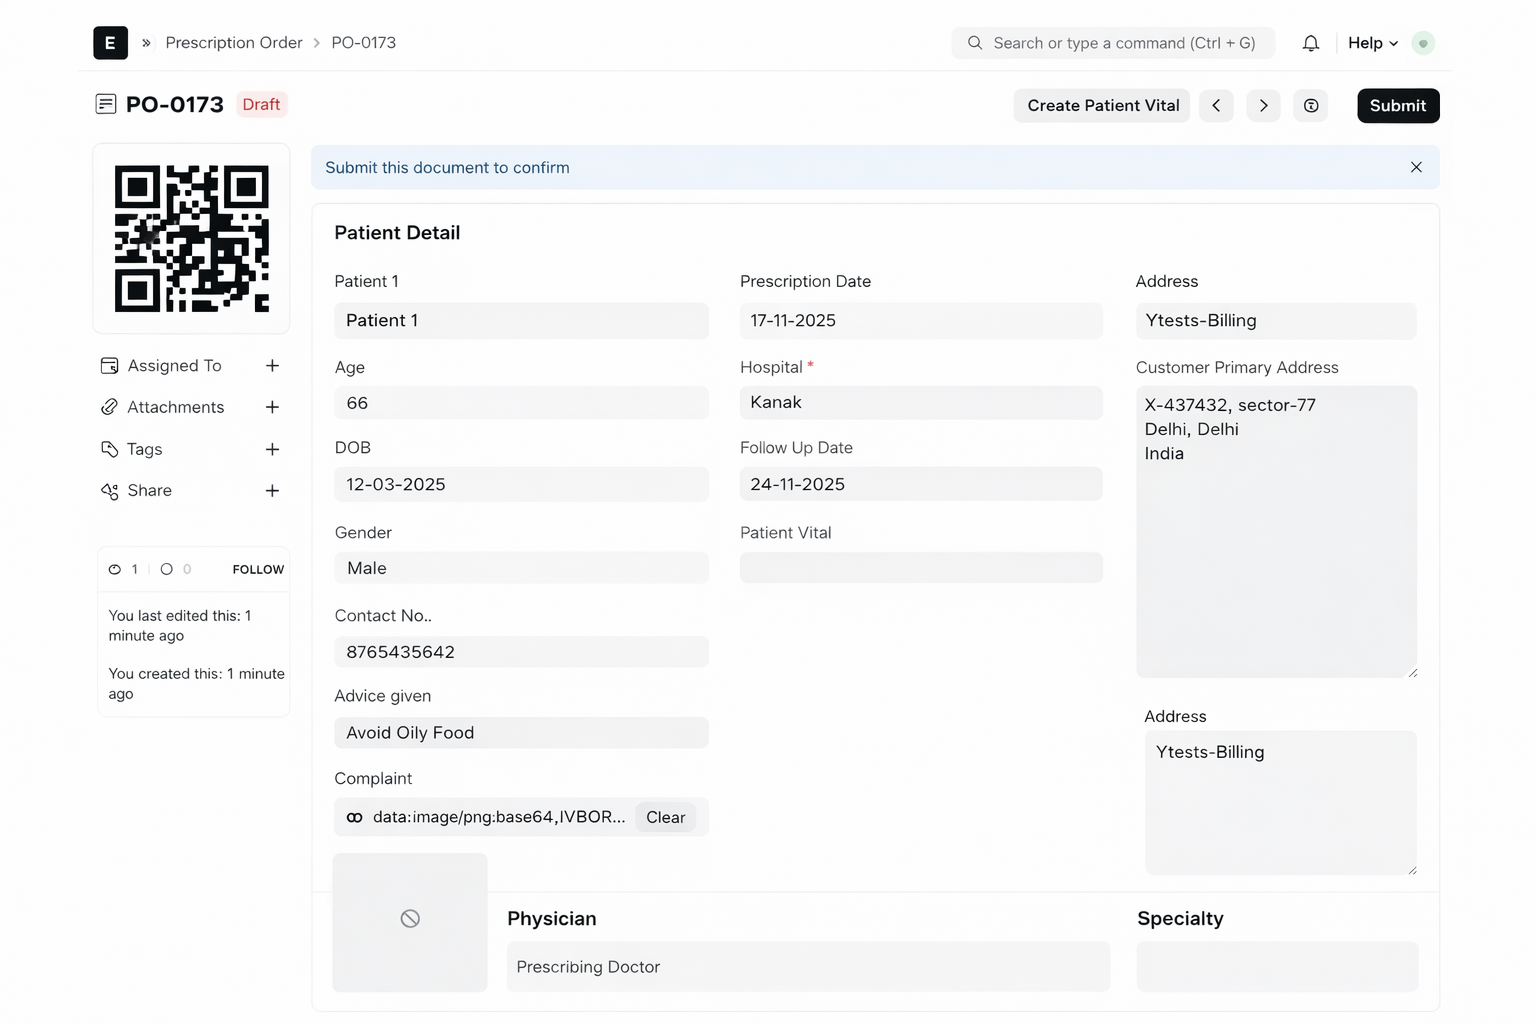Viewport: 1536px width, 1024px height.
Task: Click the user avatar status icon
Action: click(x=1422, y=43)
